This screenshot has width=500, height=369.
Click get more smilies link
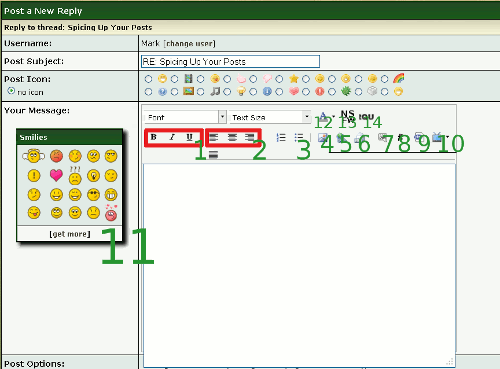click(x=70, y=234)
